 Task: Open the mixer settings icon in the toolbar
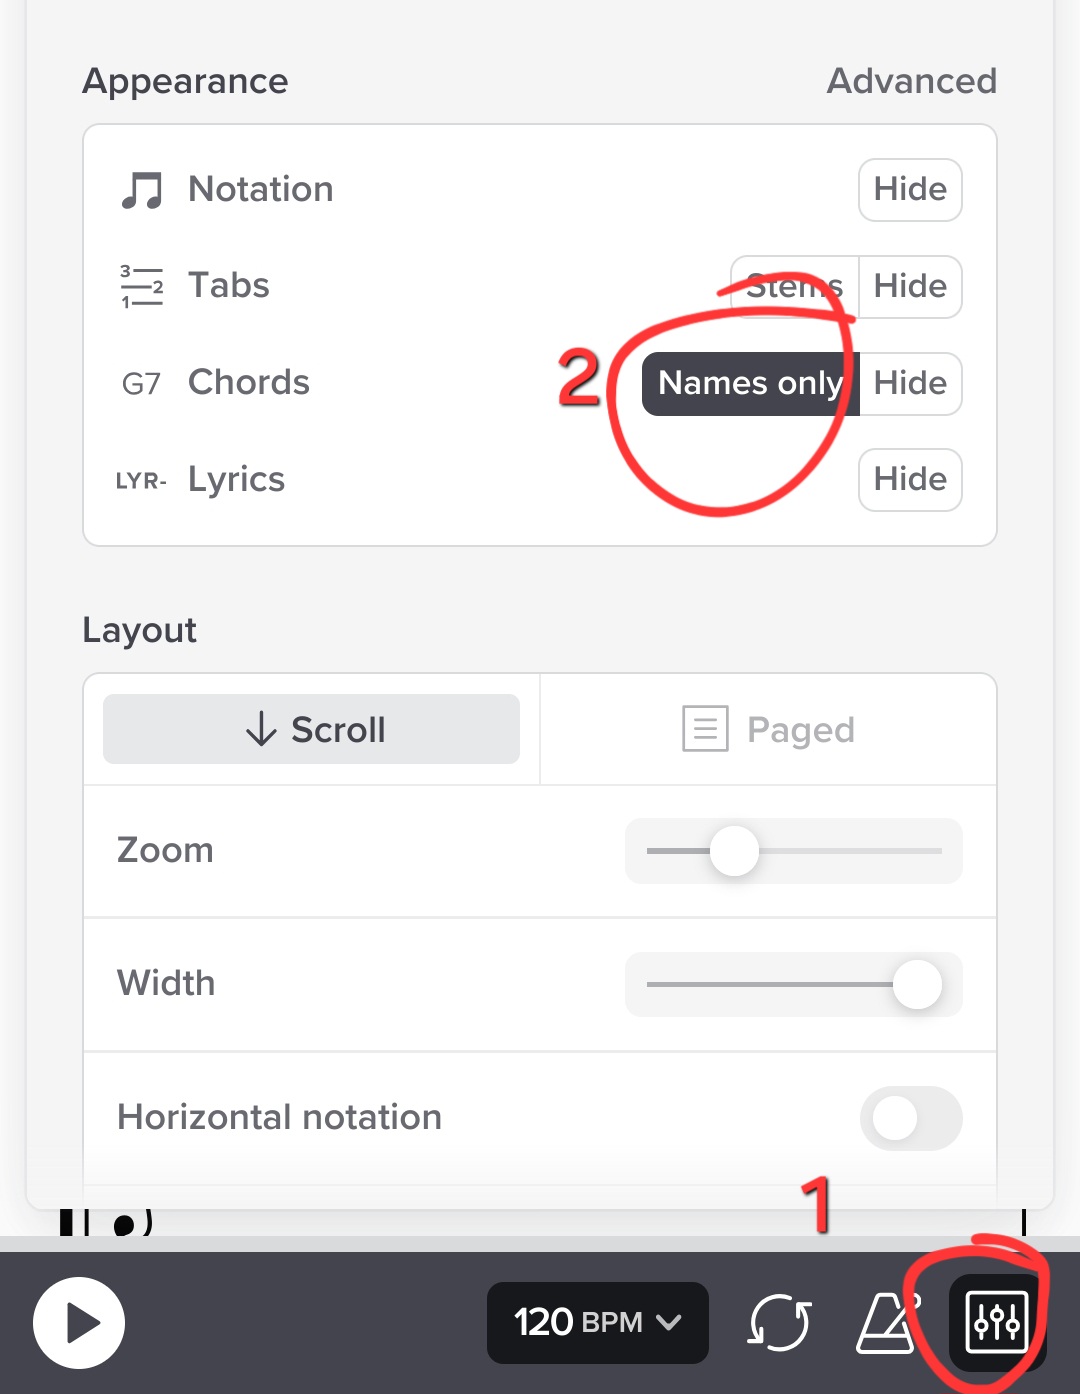pos(995,1322)
